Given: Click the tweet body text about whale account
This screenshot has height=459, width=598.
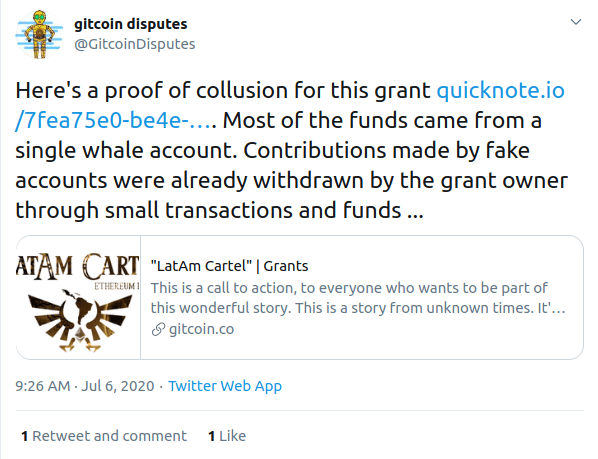Looking at the screenshot, I should (x=291, y=150).
